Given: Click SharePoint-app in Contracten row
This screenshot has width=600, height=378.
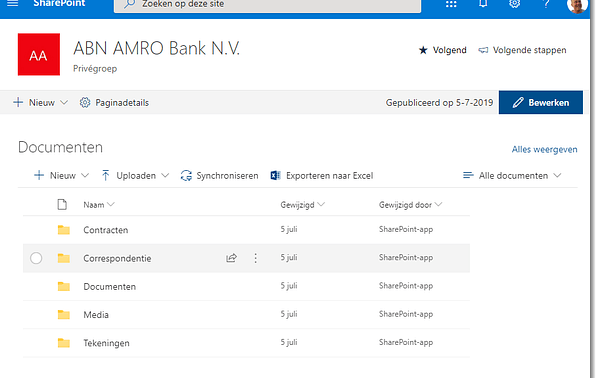Looking at the screenshot, I should coord(406,229).
